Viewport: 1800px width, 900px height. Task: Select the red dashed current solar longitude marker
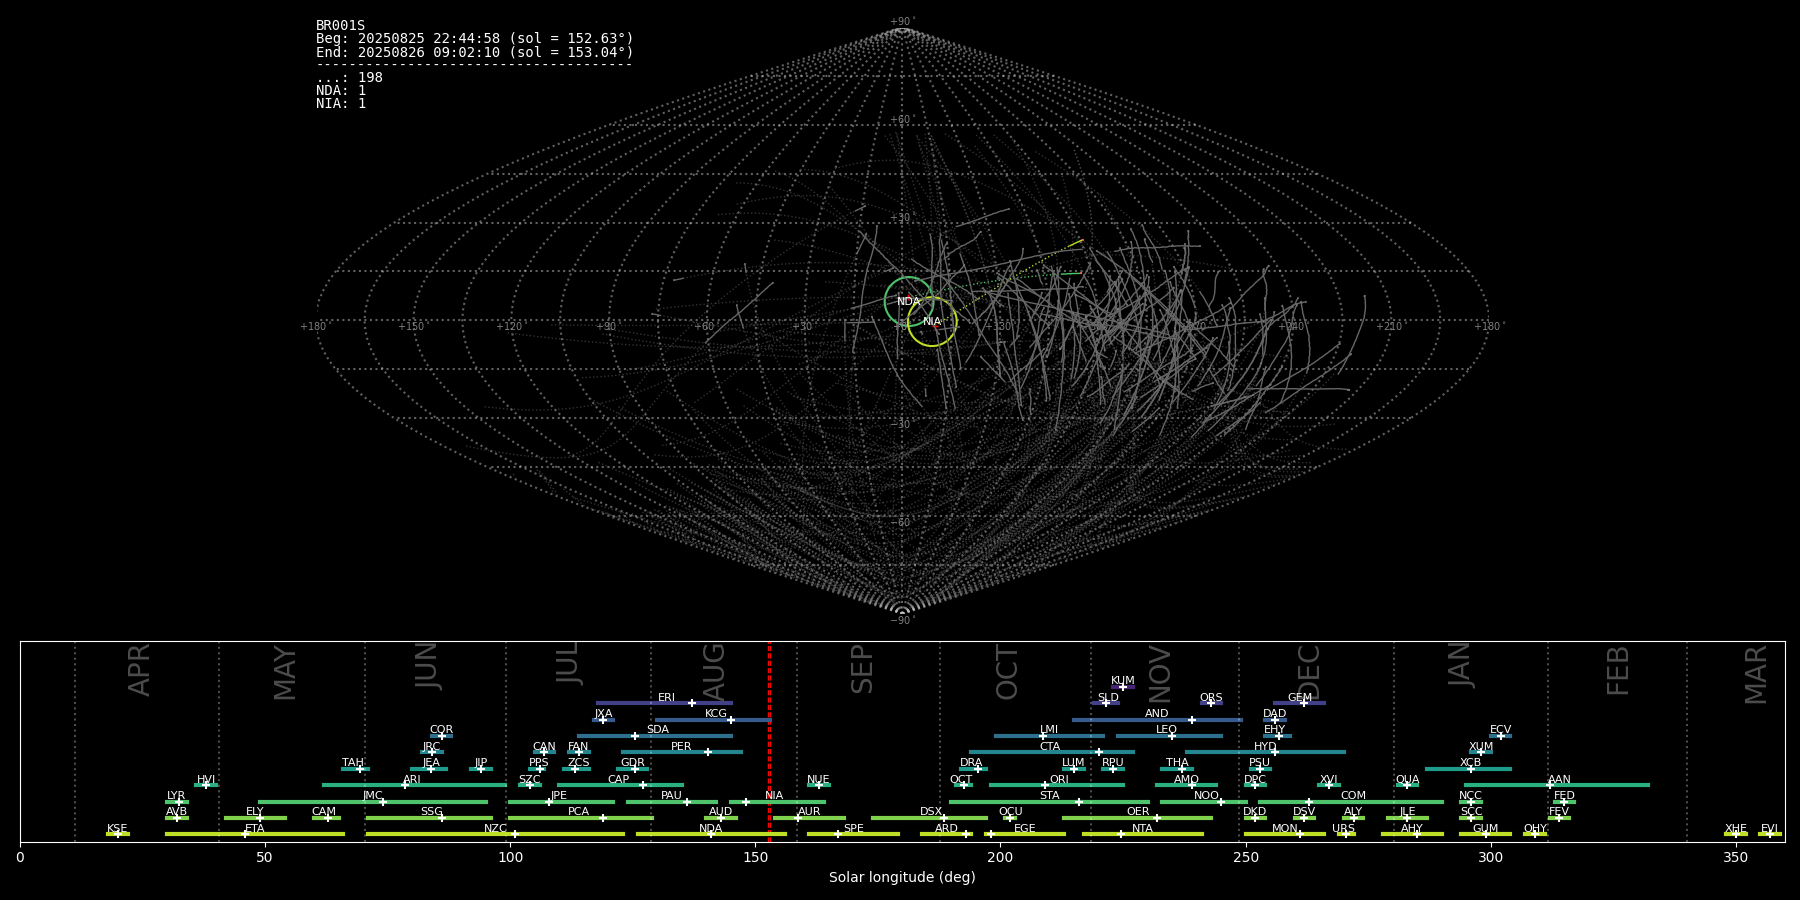(769, 742)
